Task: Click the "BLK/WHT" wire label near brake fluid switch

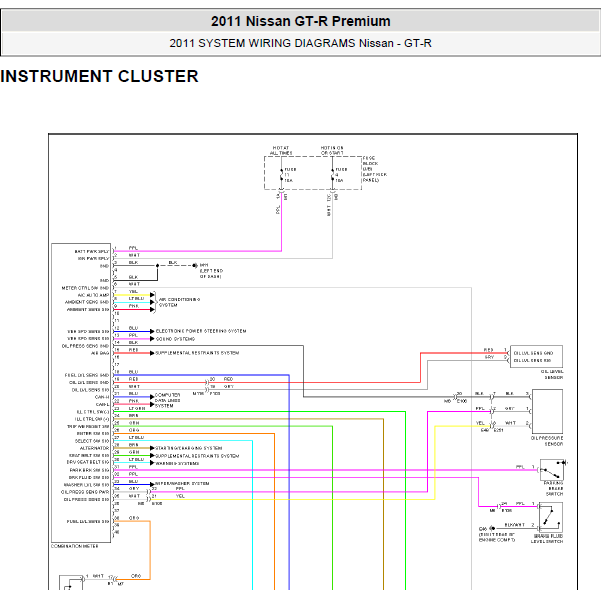Action: (515, 525)
